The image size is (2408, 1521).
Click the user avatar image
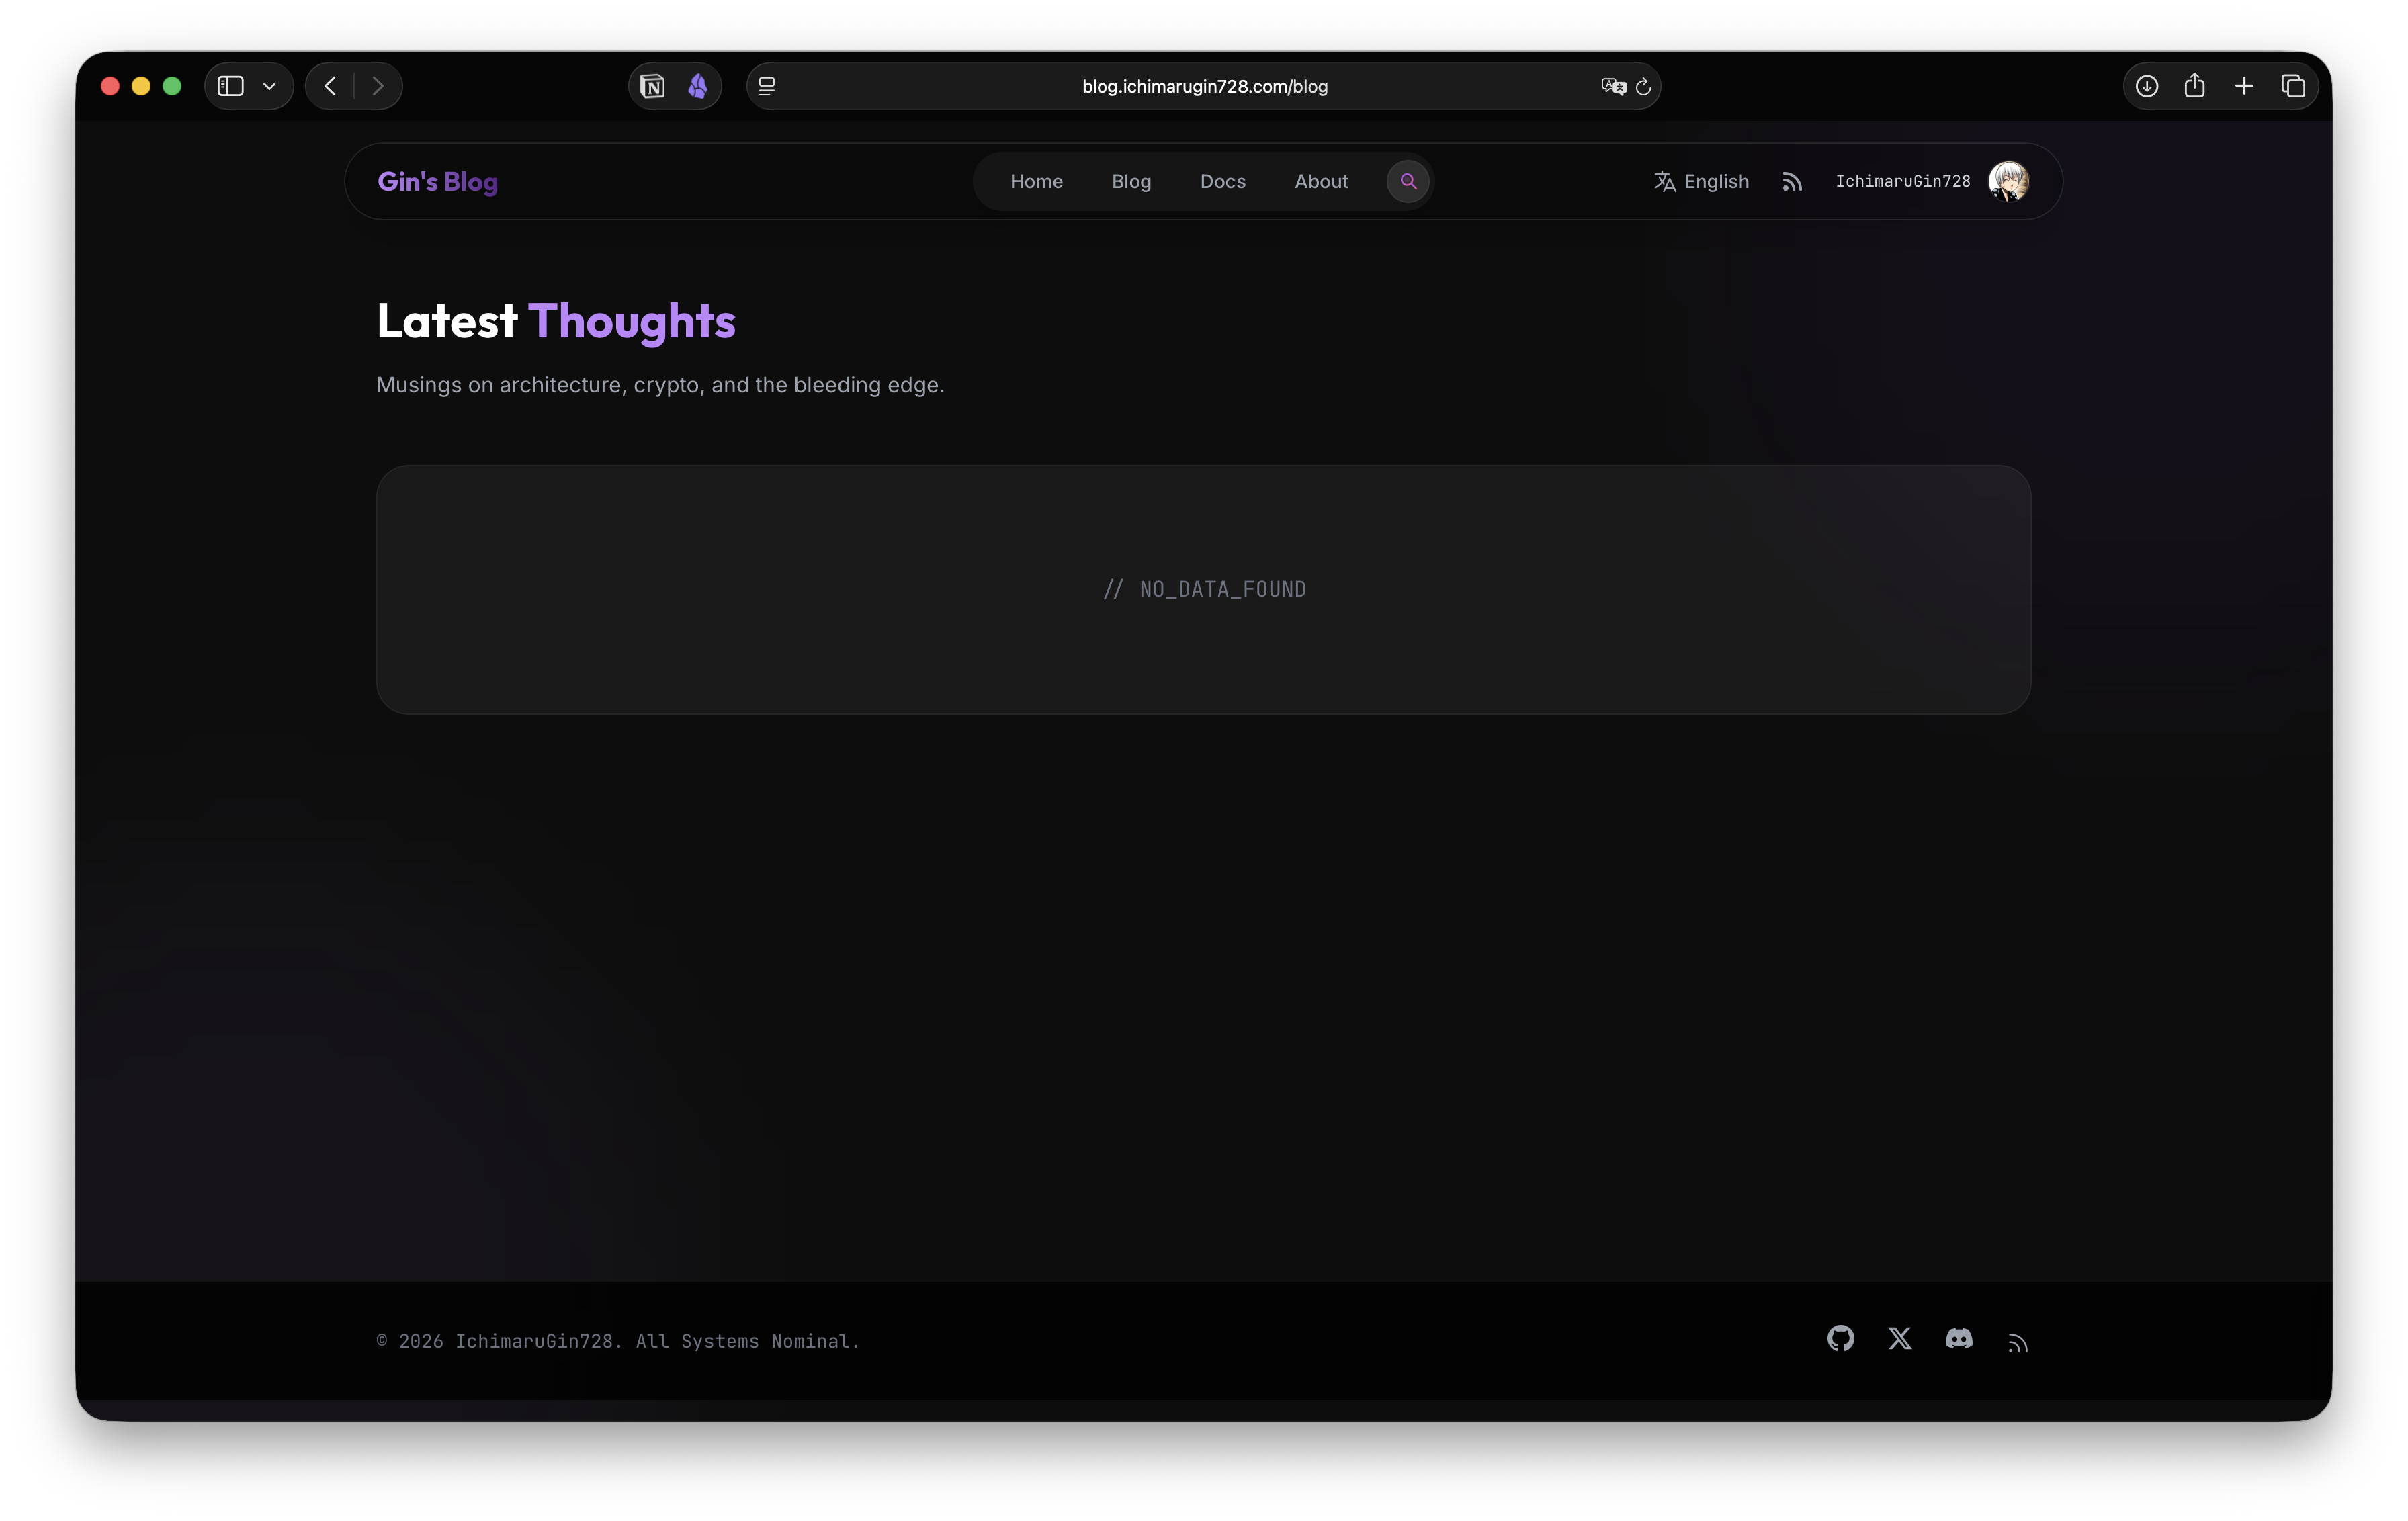2008,181
